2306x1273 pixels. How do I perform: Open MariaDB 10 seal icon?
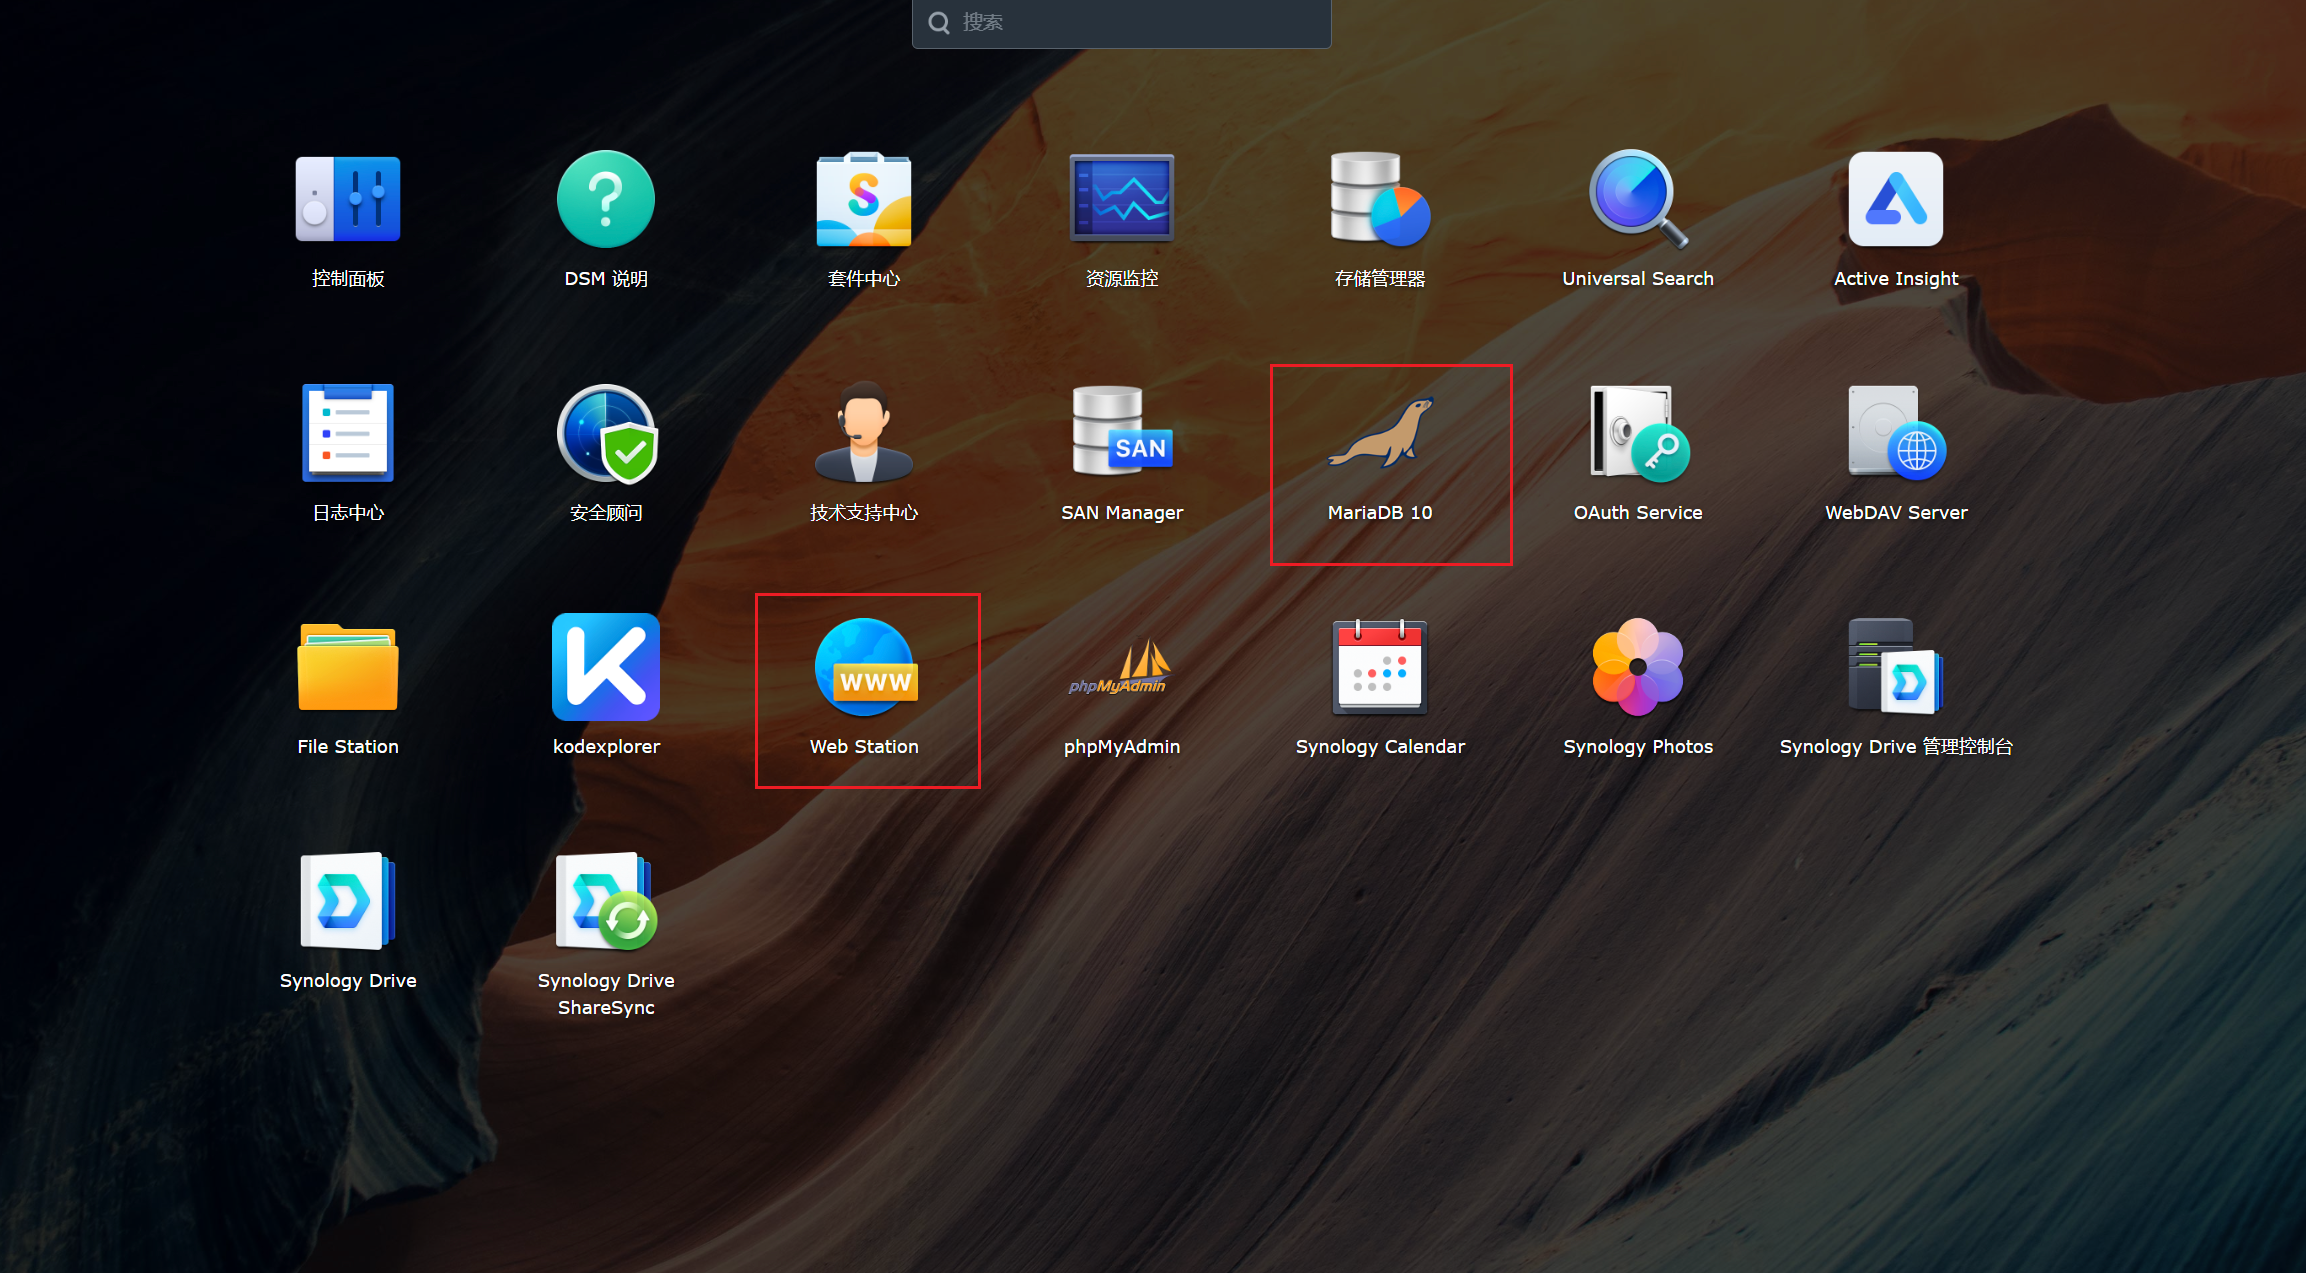point(1380,431)
